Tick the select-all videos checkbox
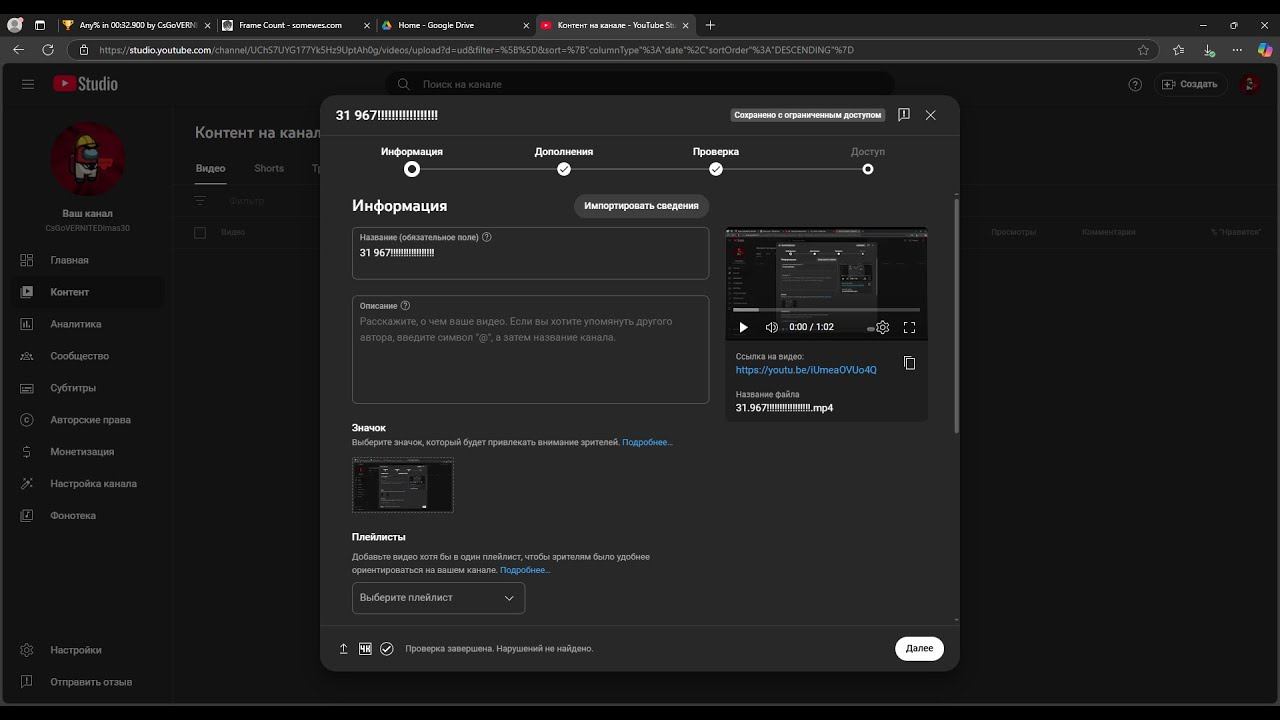Image resolution: width=1280 pixels, height=720 pixels. (200, 233)
